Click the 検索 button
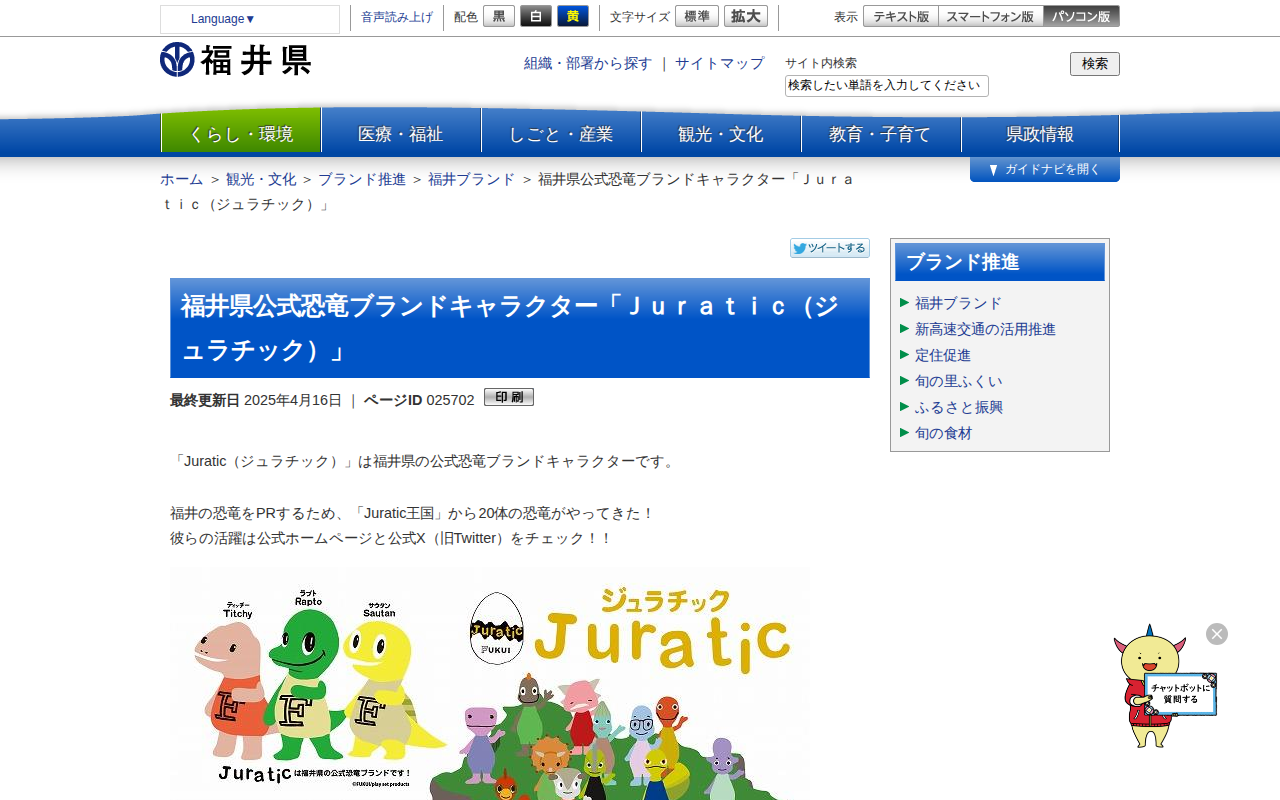This screenshot has width=1280, height=800. [1095, 64]
